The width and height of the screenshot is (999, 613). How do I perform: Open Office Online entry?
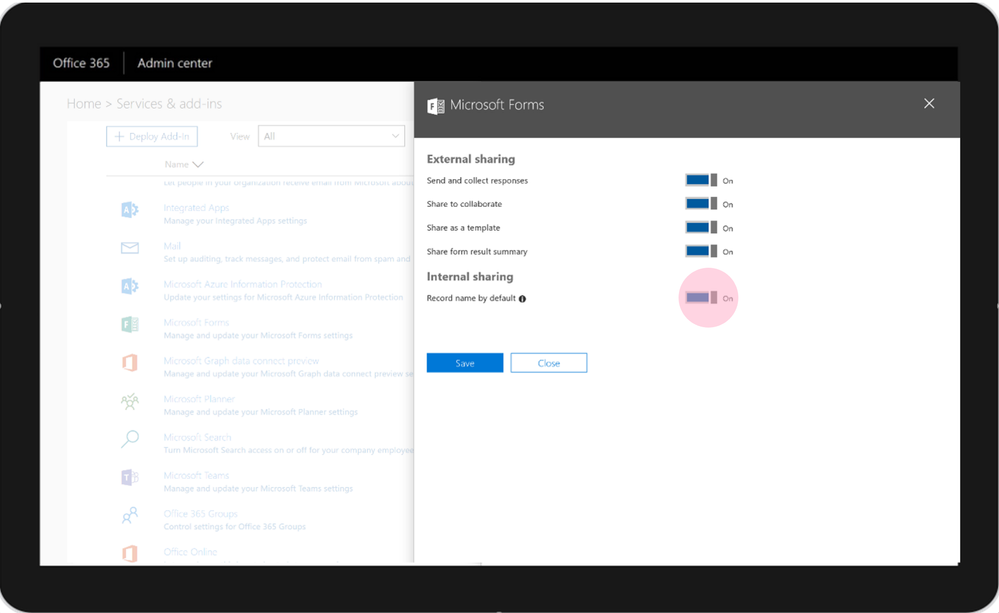click(x=190, y=552)
